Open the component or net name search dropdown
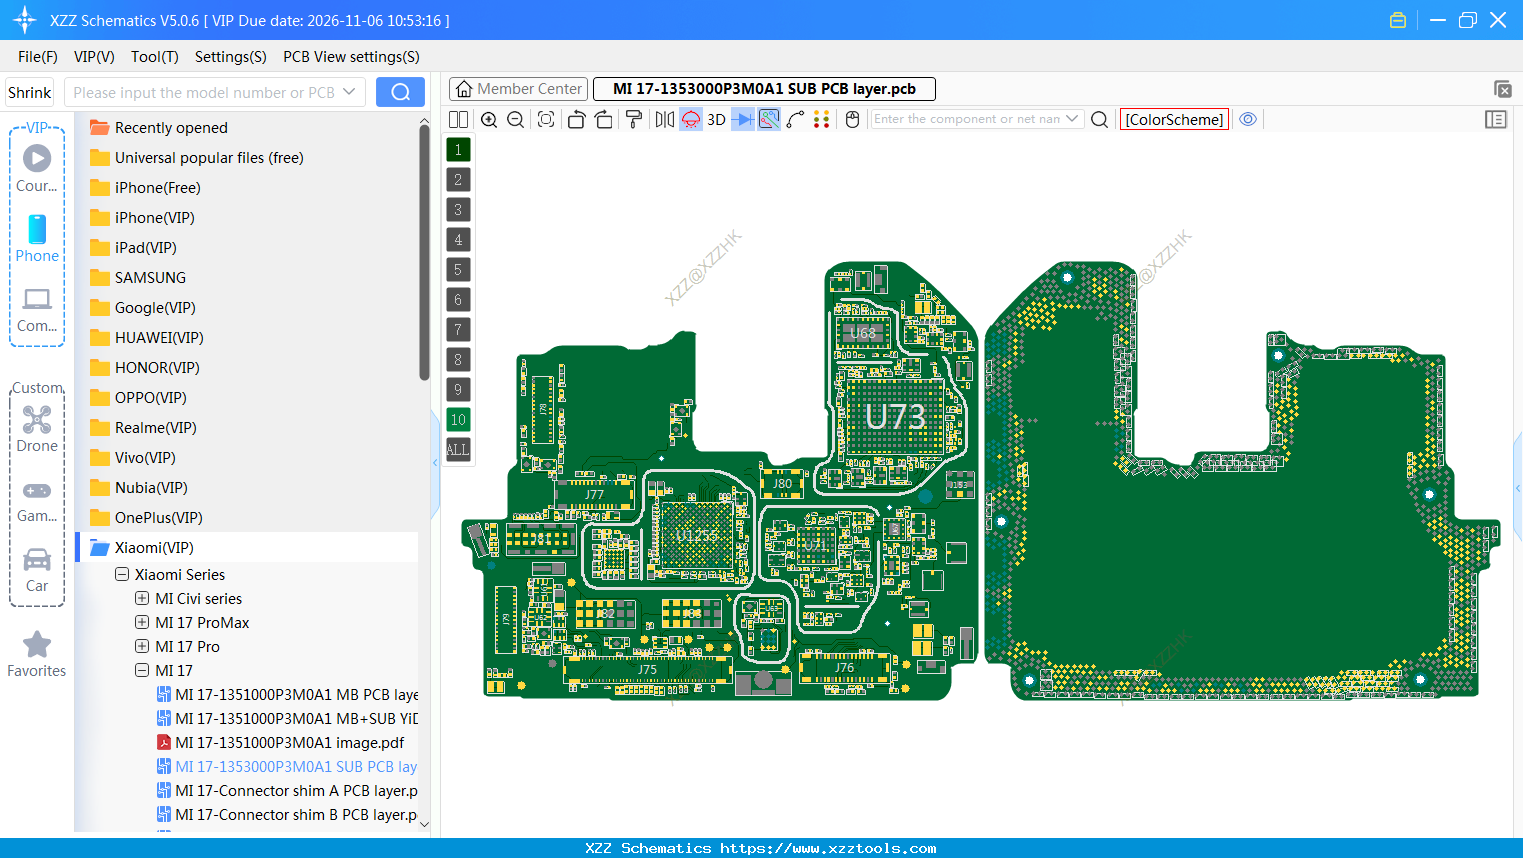 (x=1071, y=118)
